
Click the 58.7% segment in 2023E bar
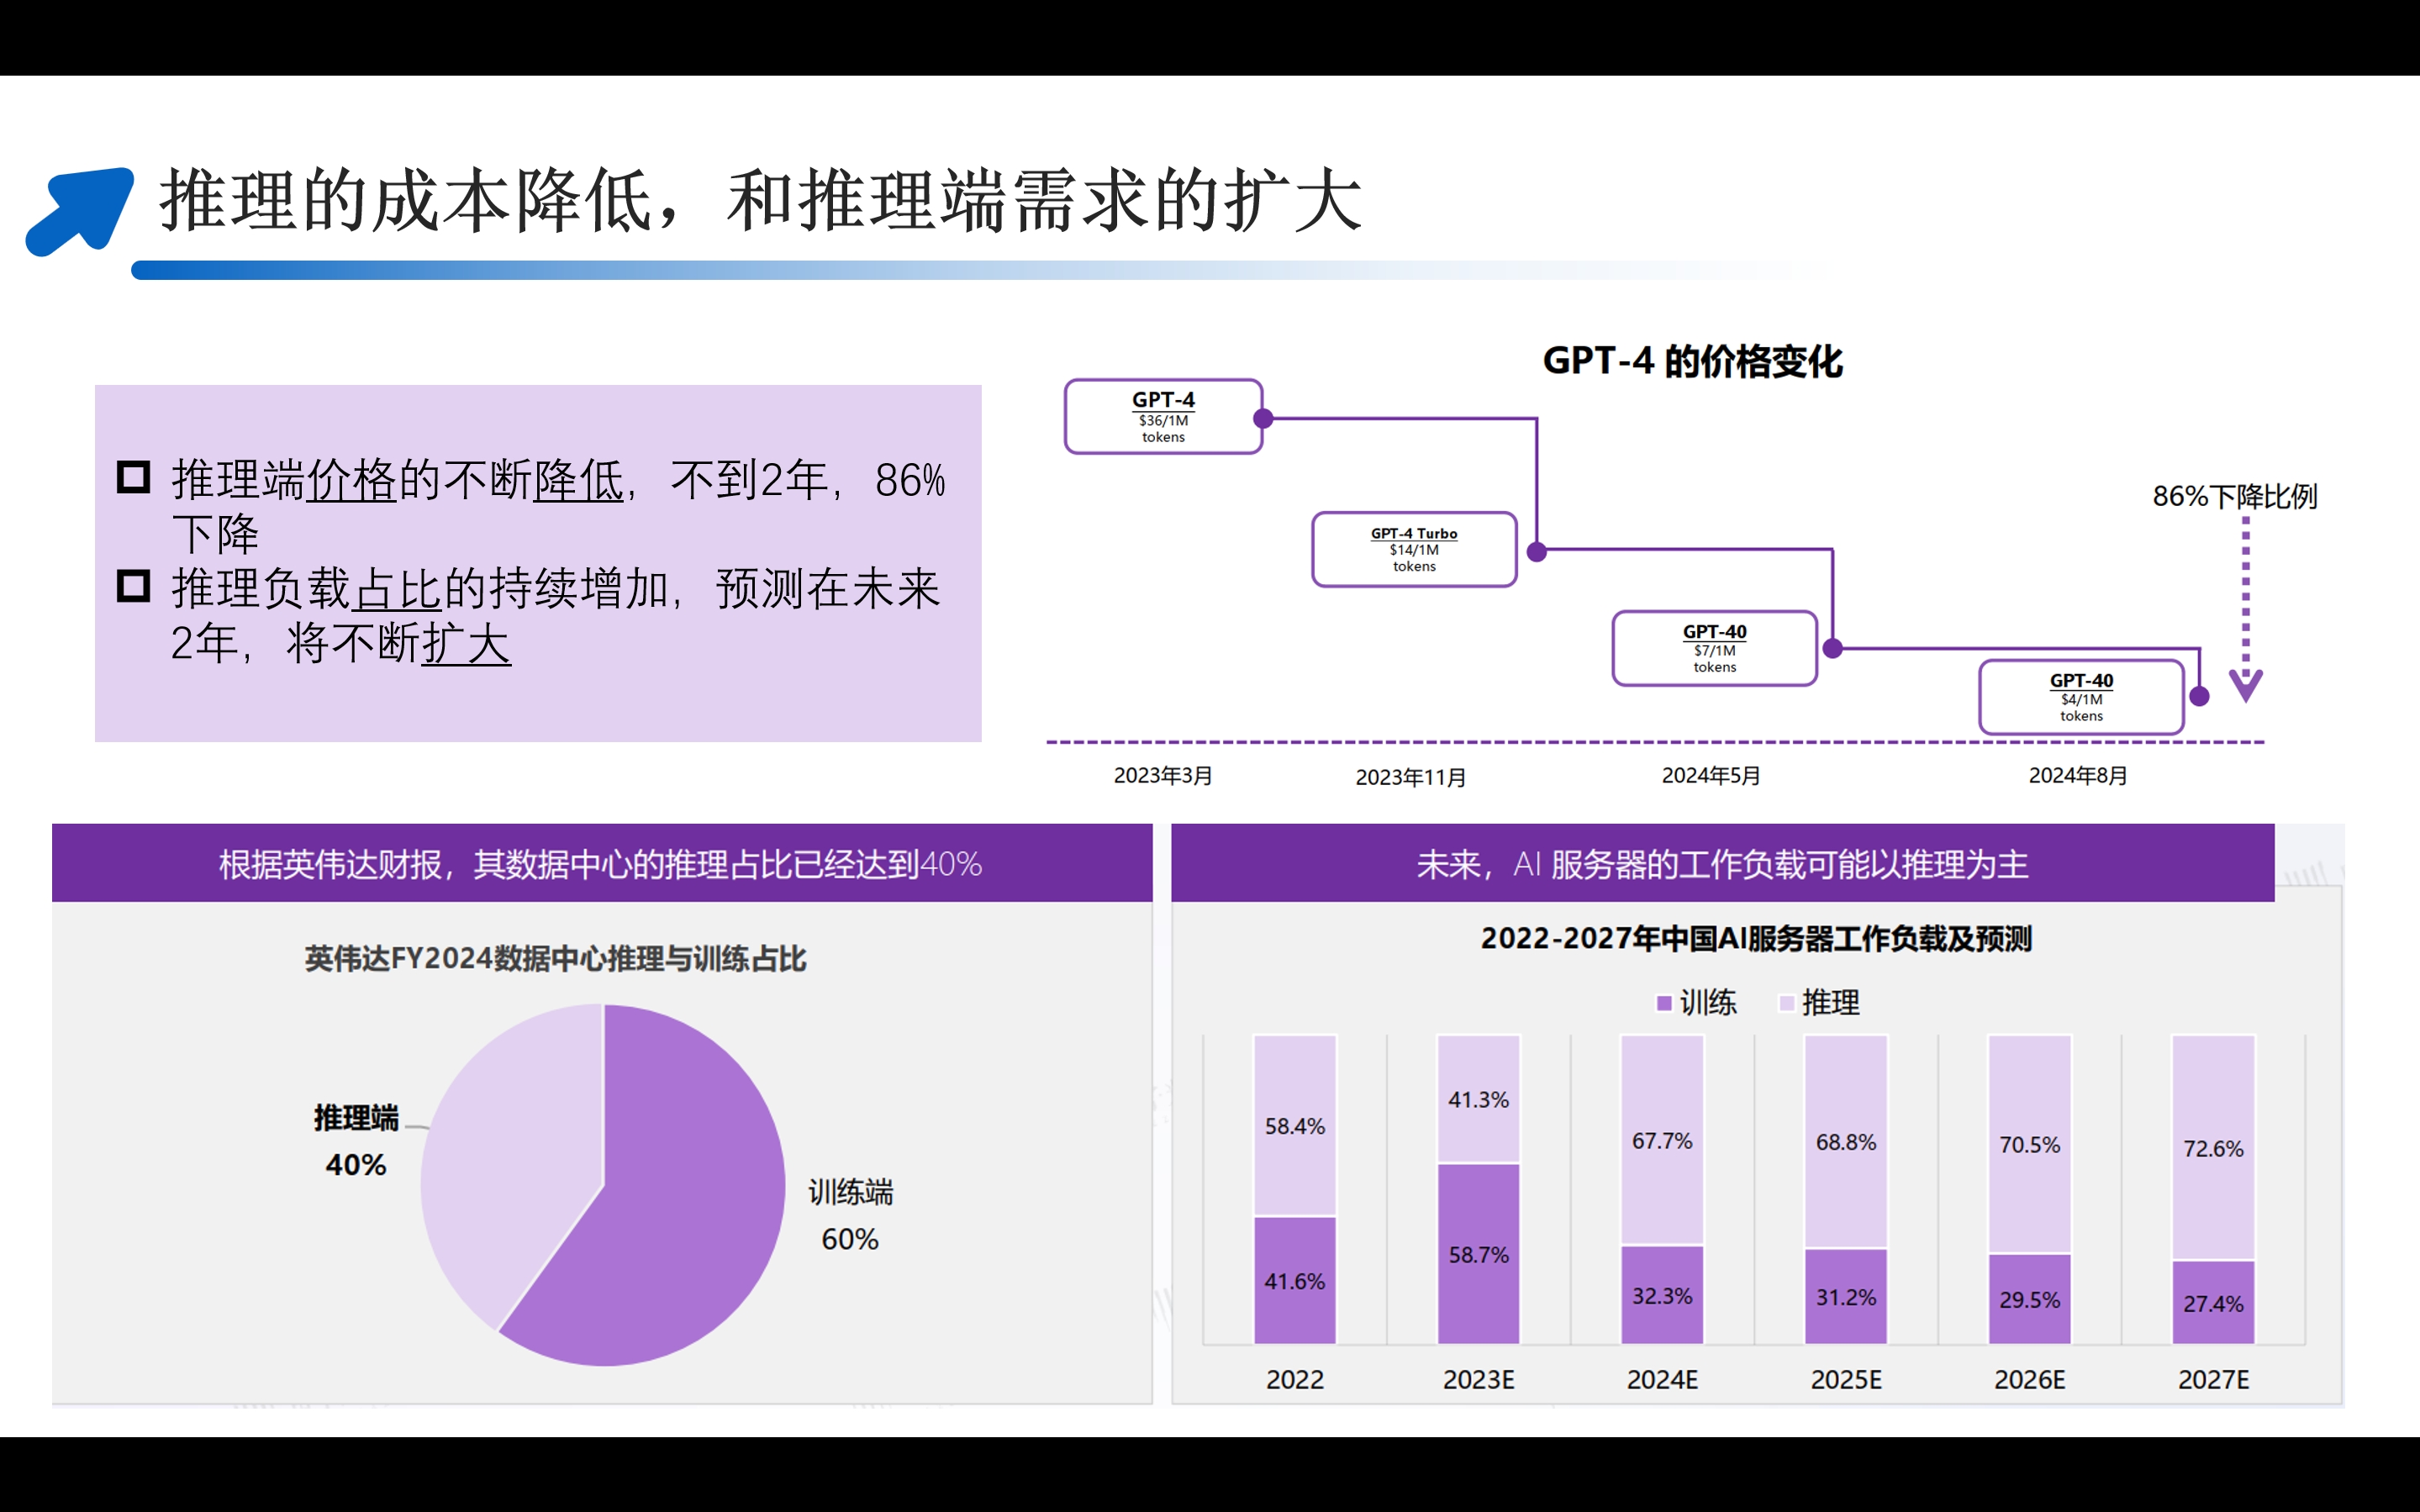coord(1478,1253)
